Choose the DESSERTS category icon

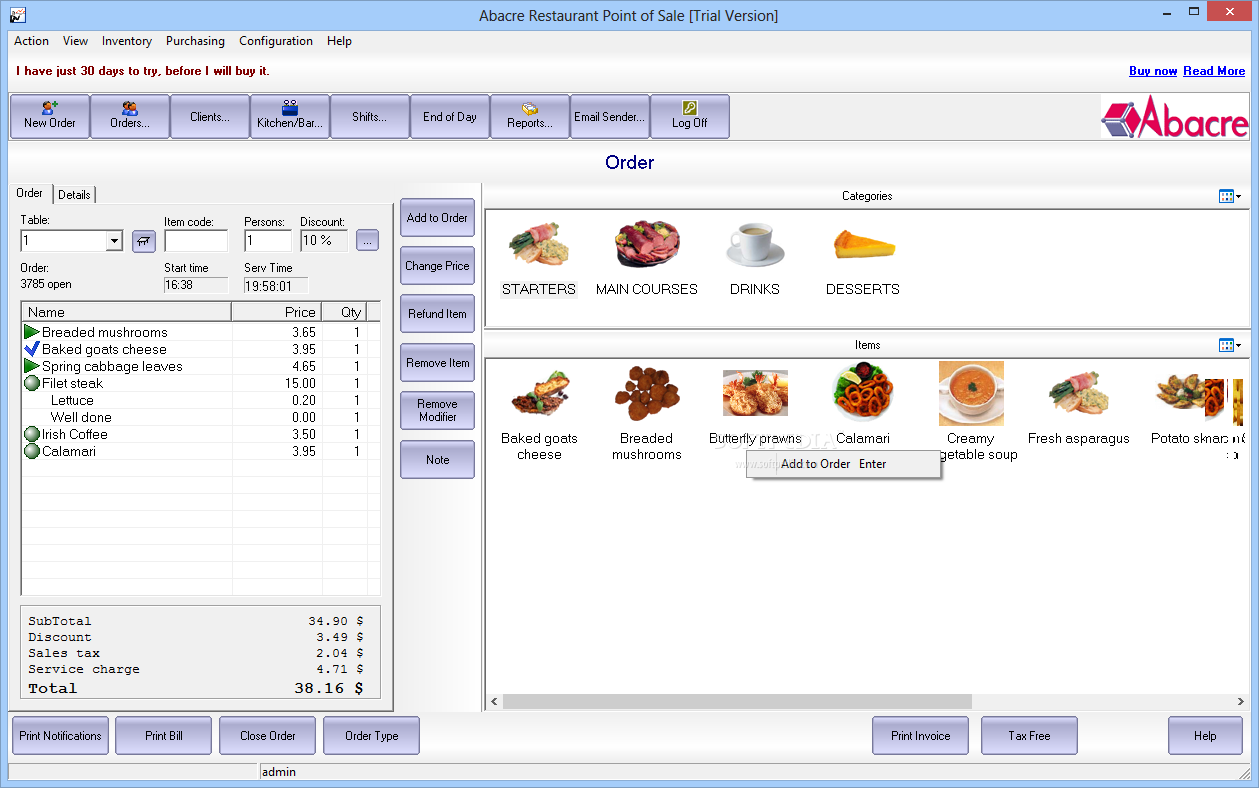[x=863, y=246]
